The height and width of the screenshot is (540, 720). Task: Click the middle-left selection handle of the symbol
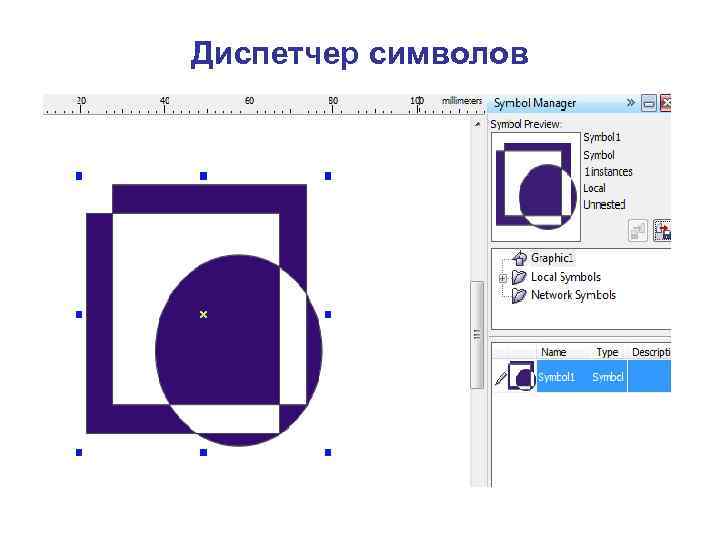click(x=79, y=314)
